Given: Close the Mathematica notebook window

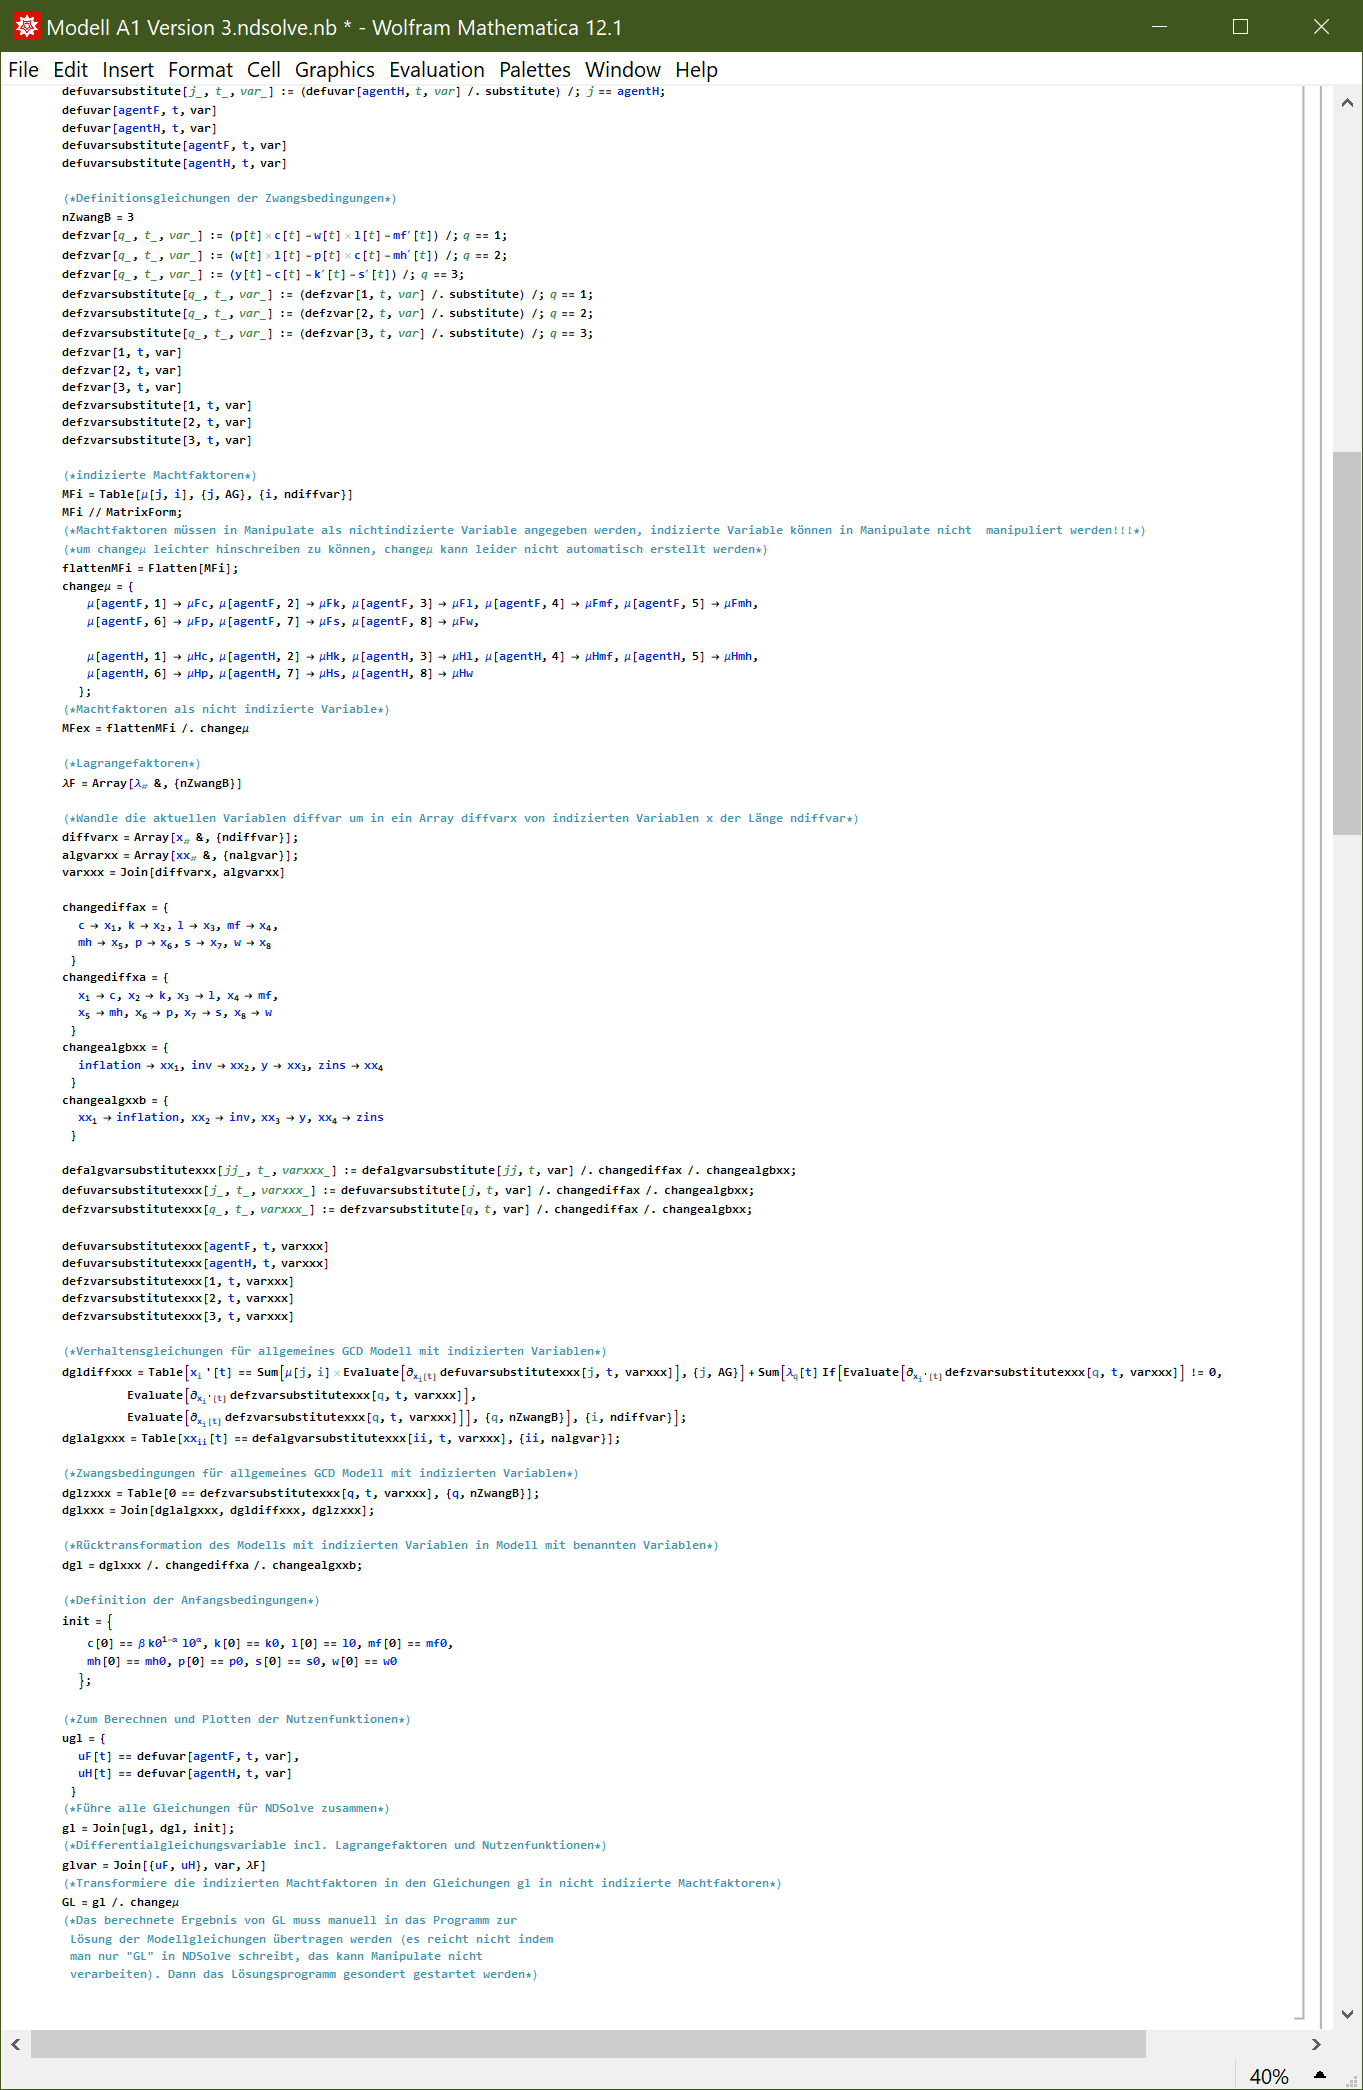Looking at the screenshot, I should click(x=1321, y=27).
